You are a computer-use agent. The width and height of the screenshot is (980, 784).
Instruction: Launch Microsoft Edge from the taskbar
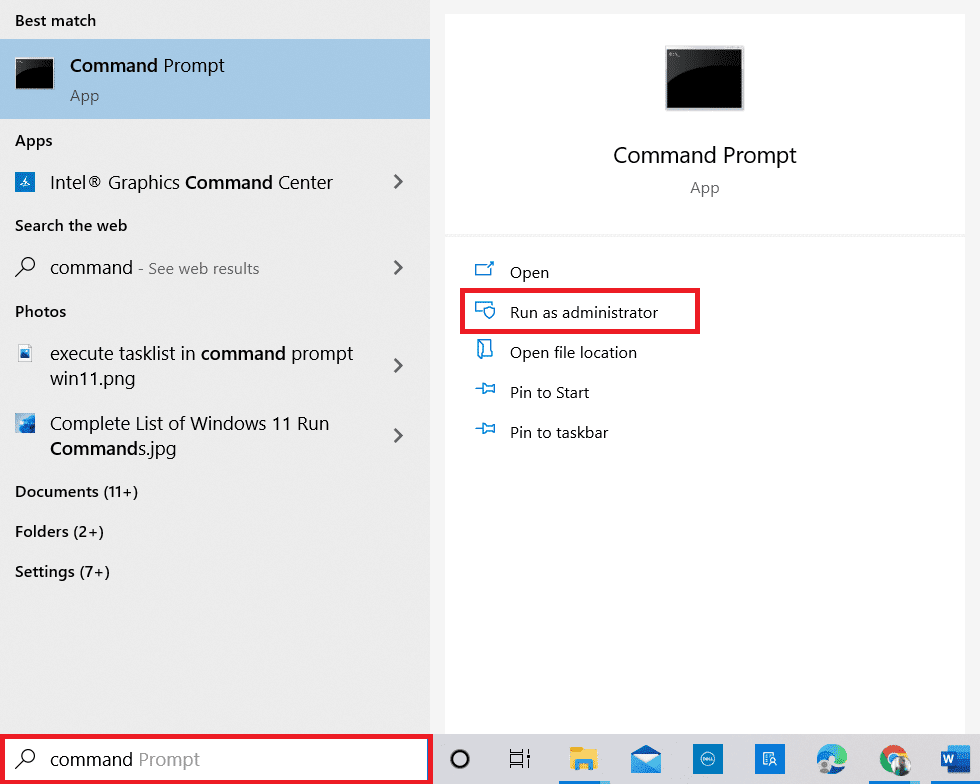tap(831, 759)
